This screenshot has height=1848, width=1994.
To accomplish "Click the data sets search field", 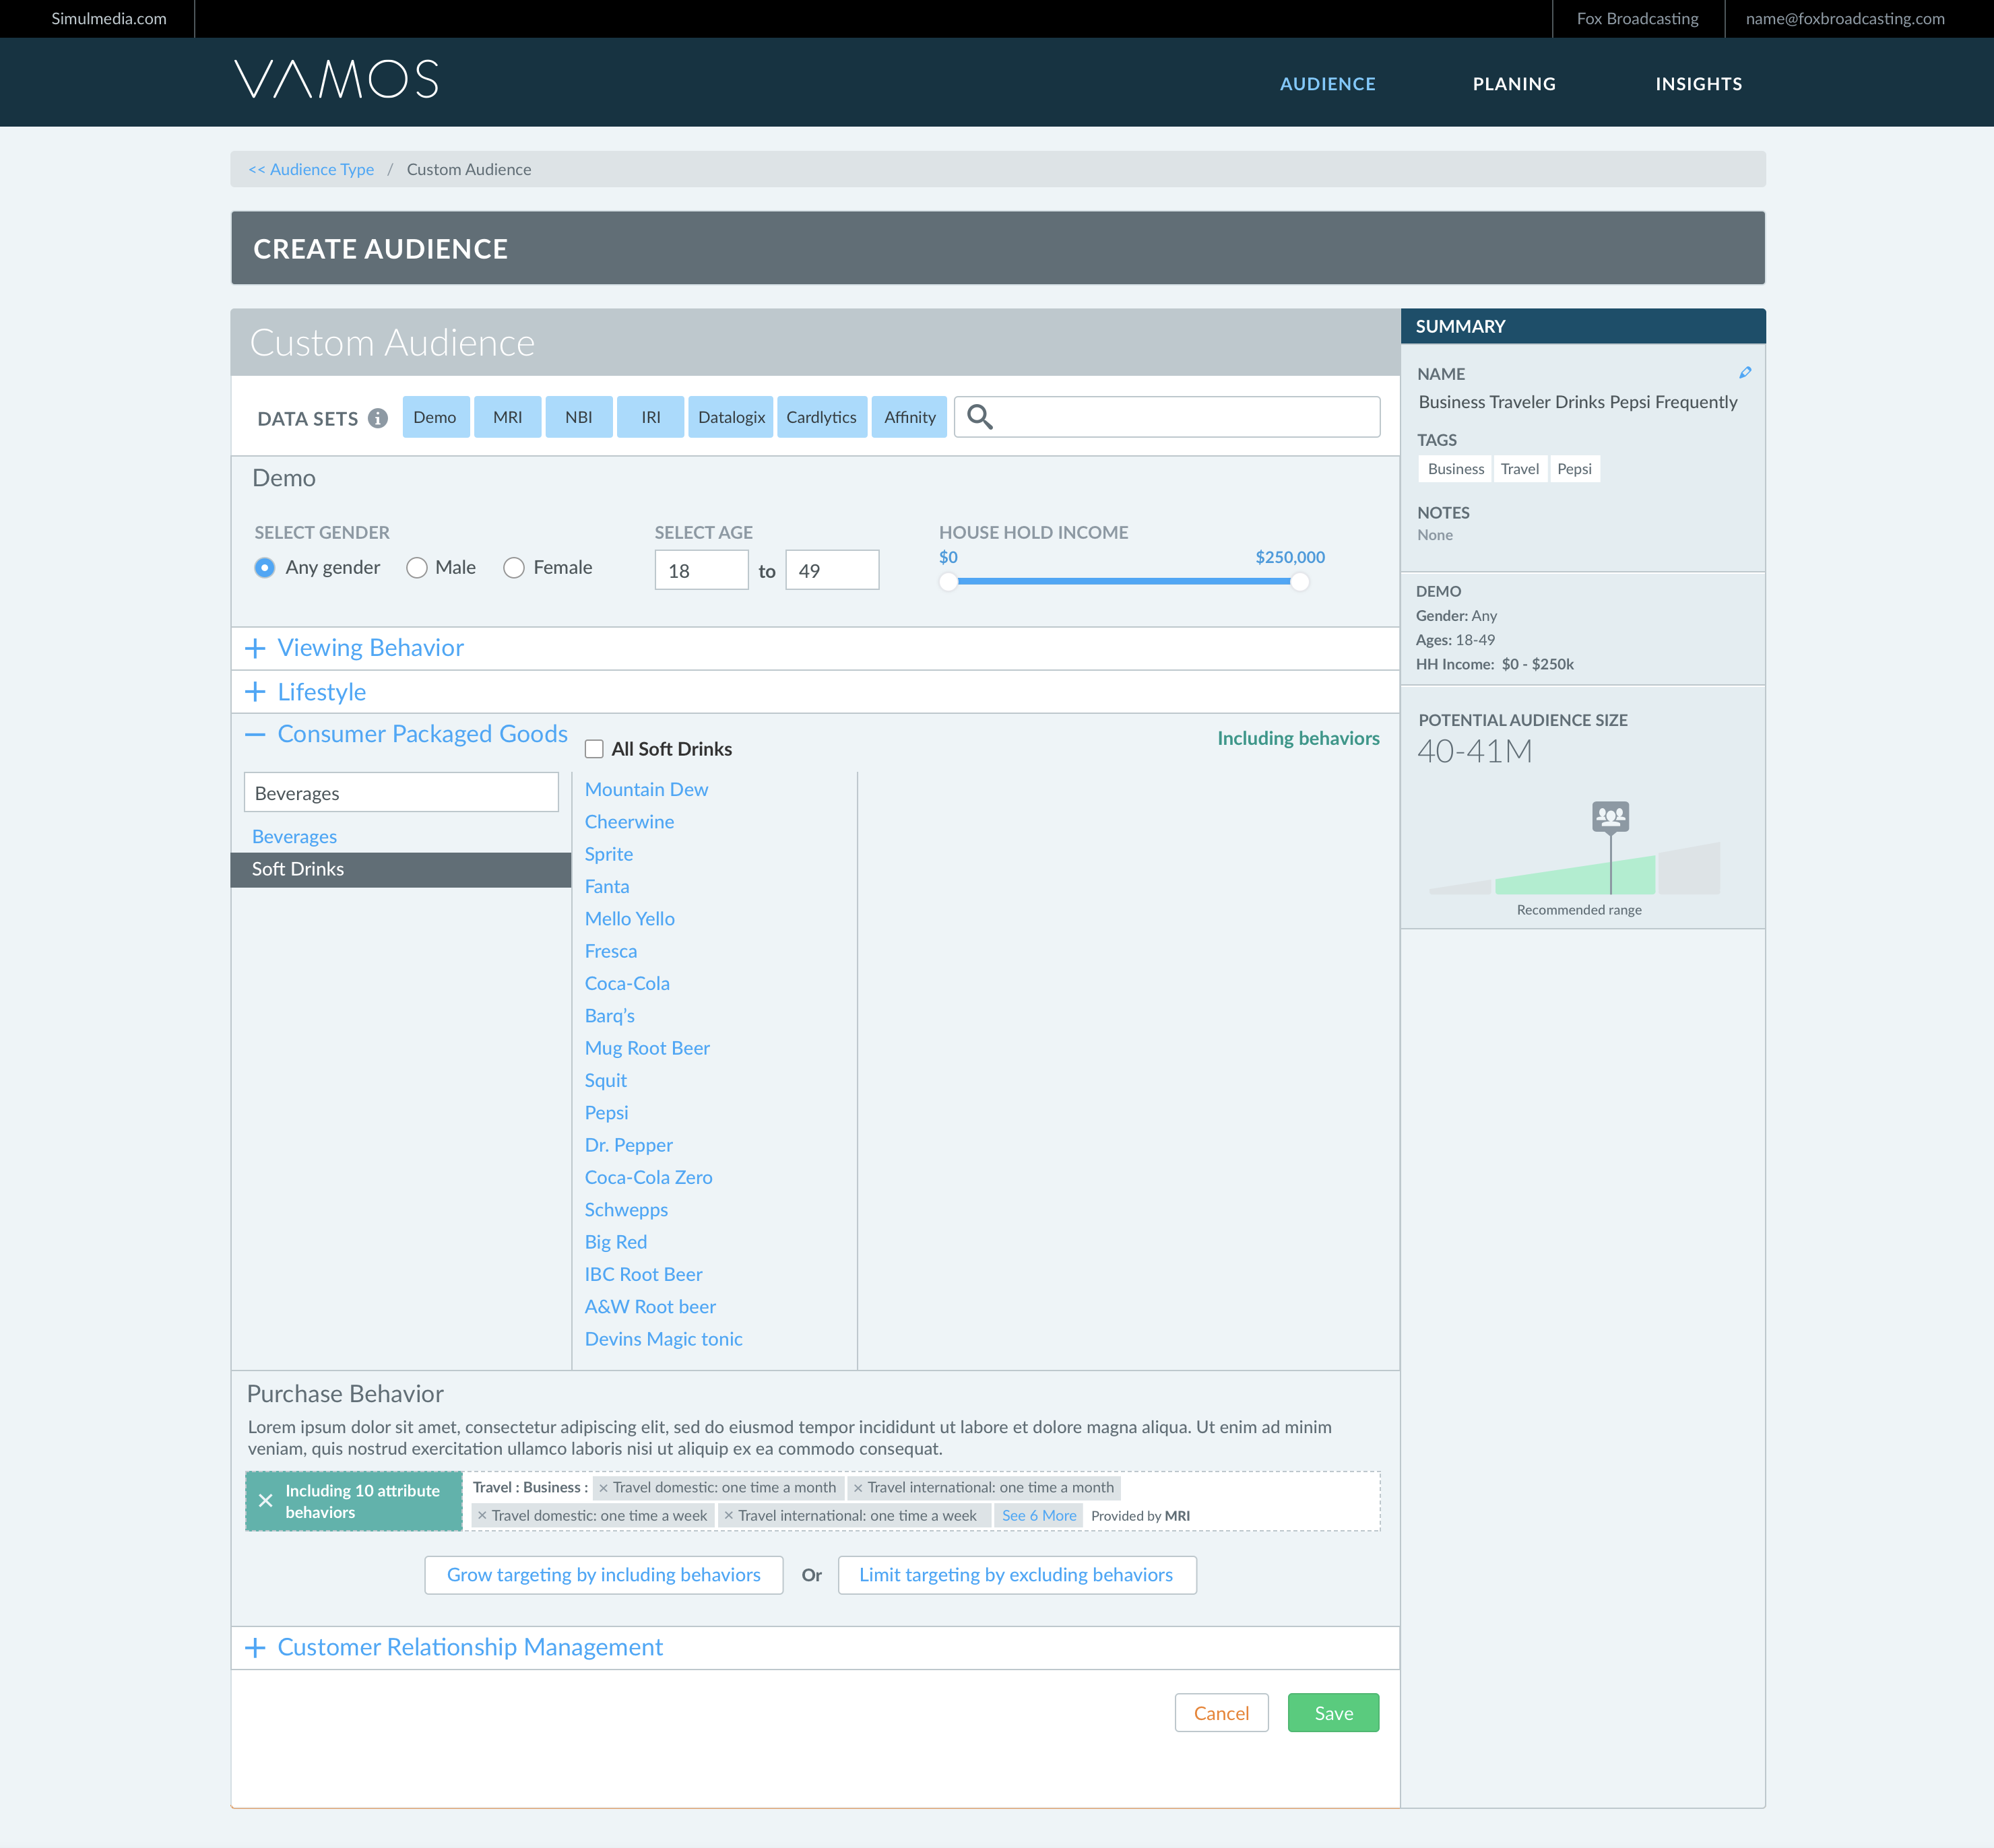I will click(x=1167, y=417).
